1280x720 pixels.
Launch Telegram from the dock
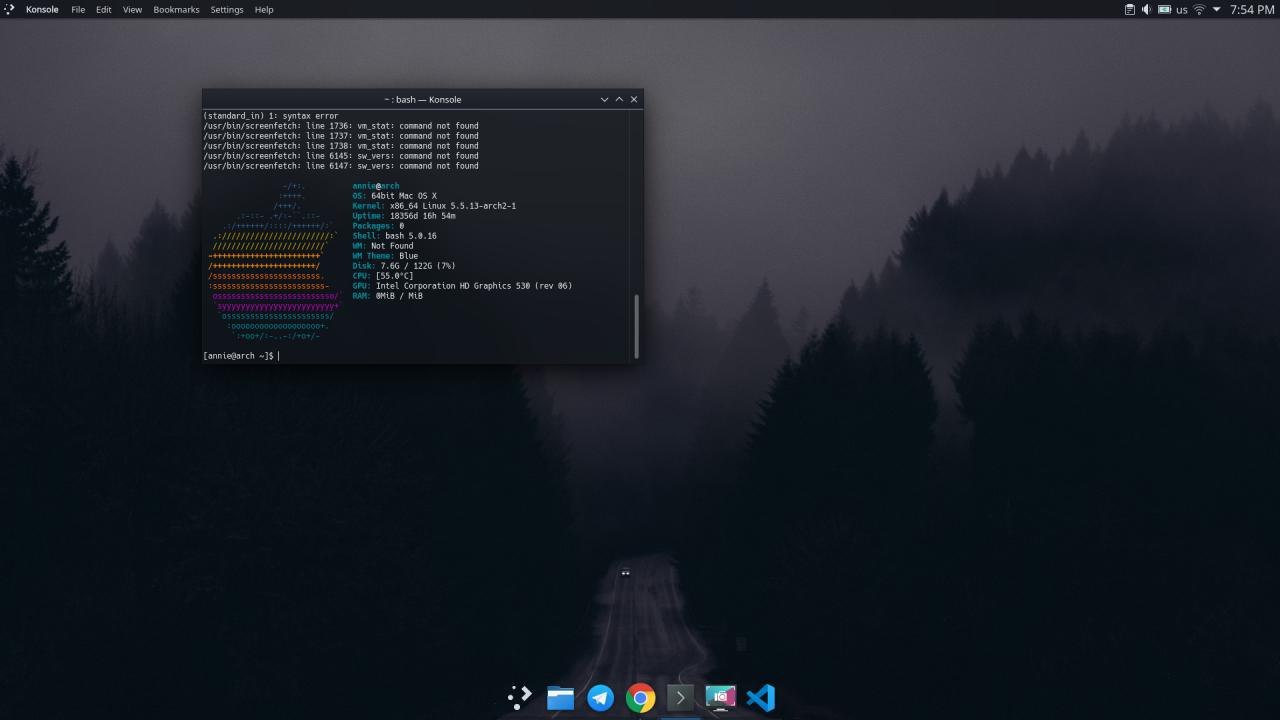click(x=600, y=697)
